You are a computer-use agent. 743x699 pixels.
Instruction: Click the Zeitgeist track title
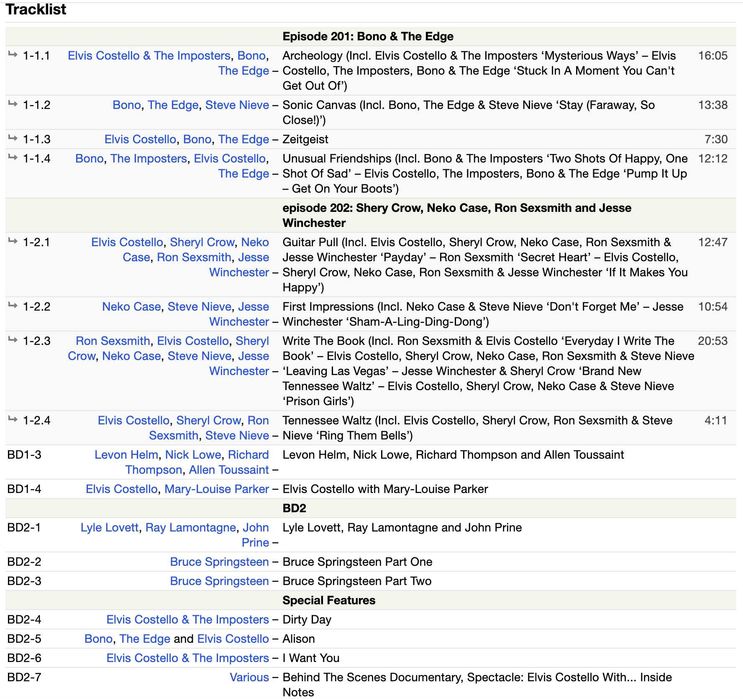click(305, 139)
